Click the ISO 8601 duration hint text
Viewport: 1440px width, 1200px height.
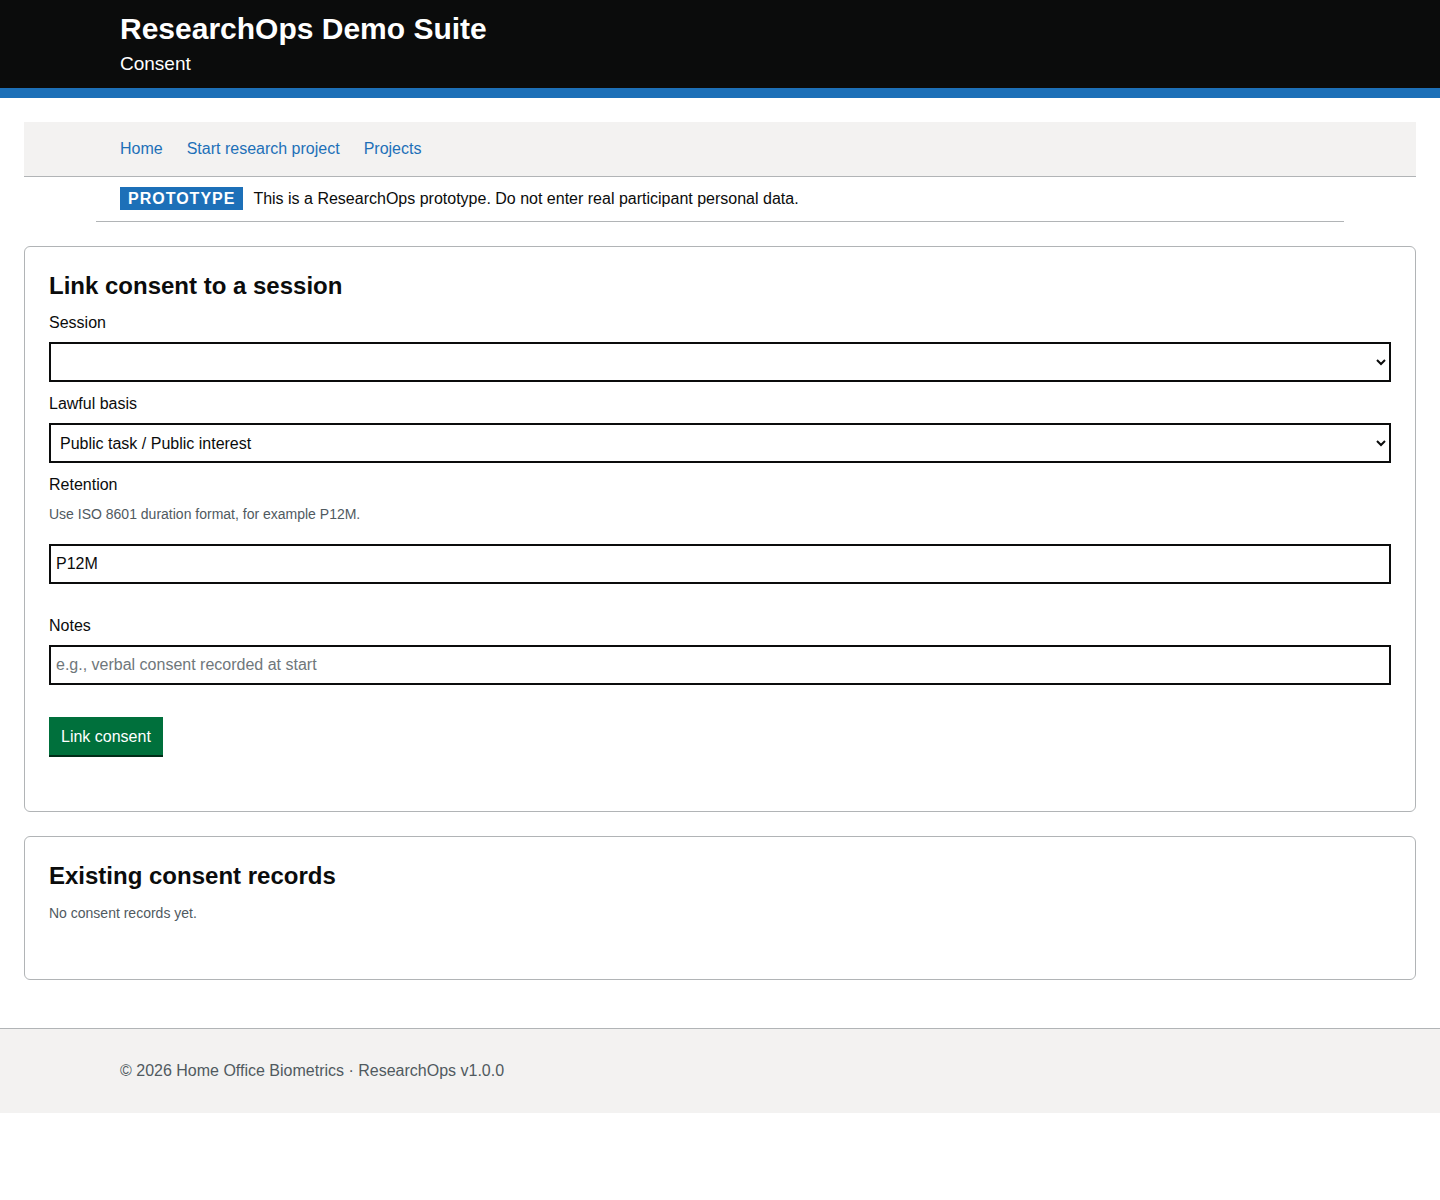[x=204, y=514]
